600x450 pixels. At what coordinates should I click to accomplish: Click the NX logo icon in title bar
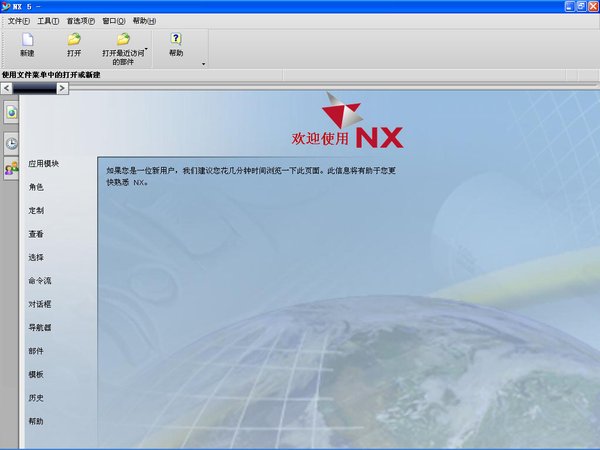tap(6, 6)
